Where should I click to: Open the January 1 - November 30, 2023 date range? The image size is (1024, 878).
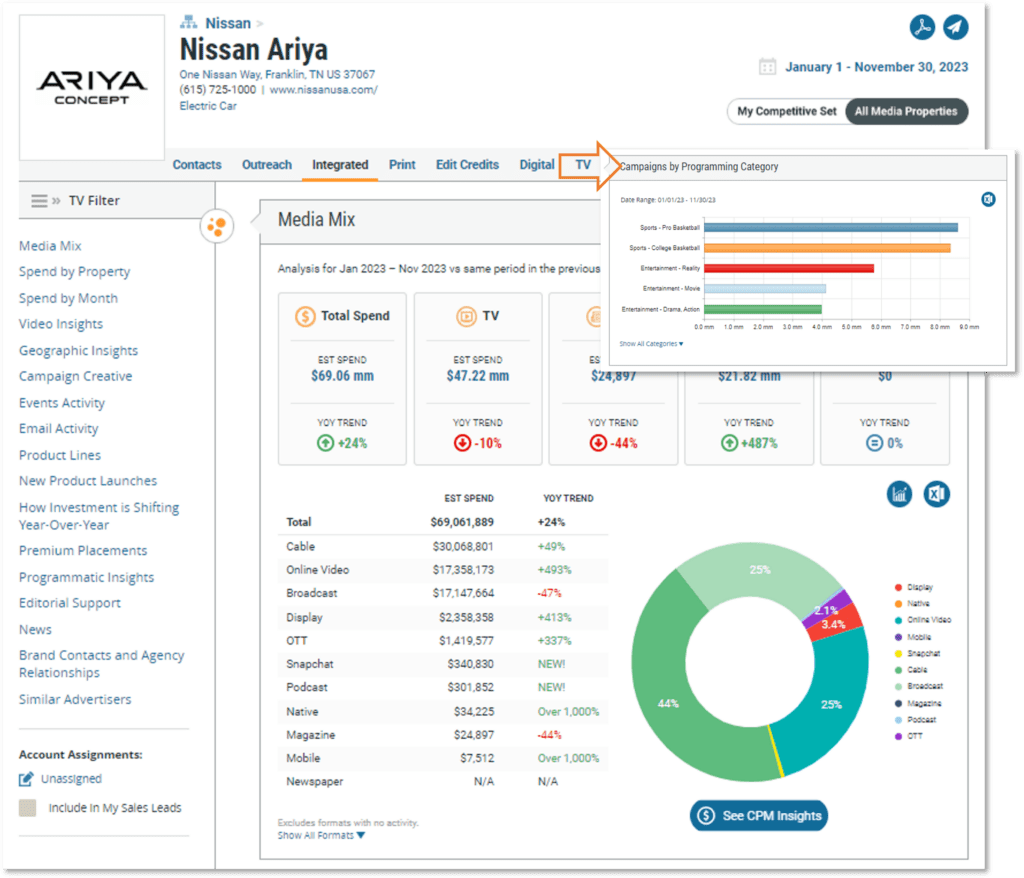876,67
